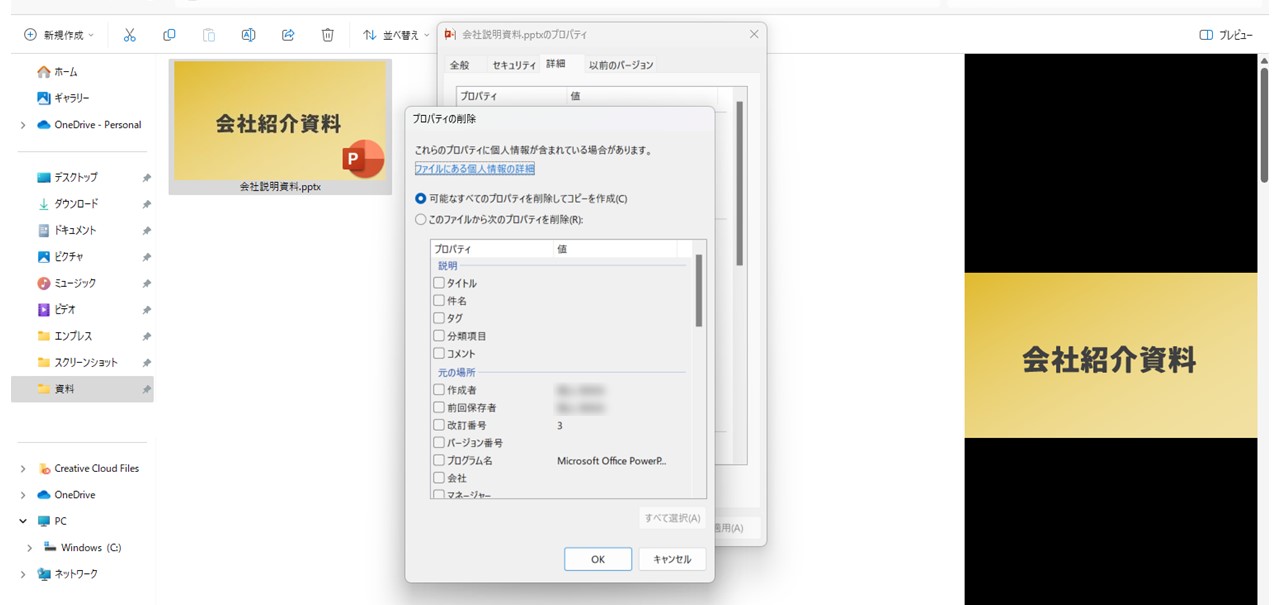Click the Share icon in Explorer toolbar
Screen dimensions: 1280x605
pyautogui.click(x=288, y=35)
